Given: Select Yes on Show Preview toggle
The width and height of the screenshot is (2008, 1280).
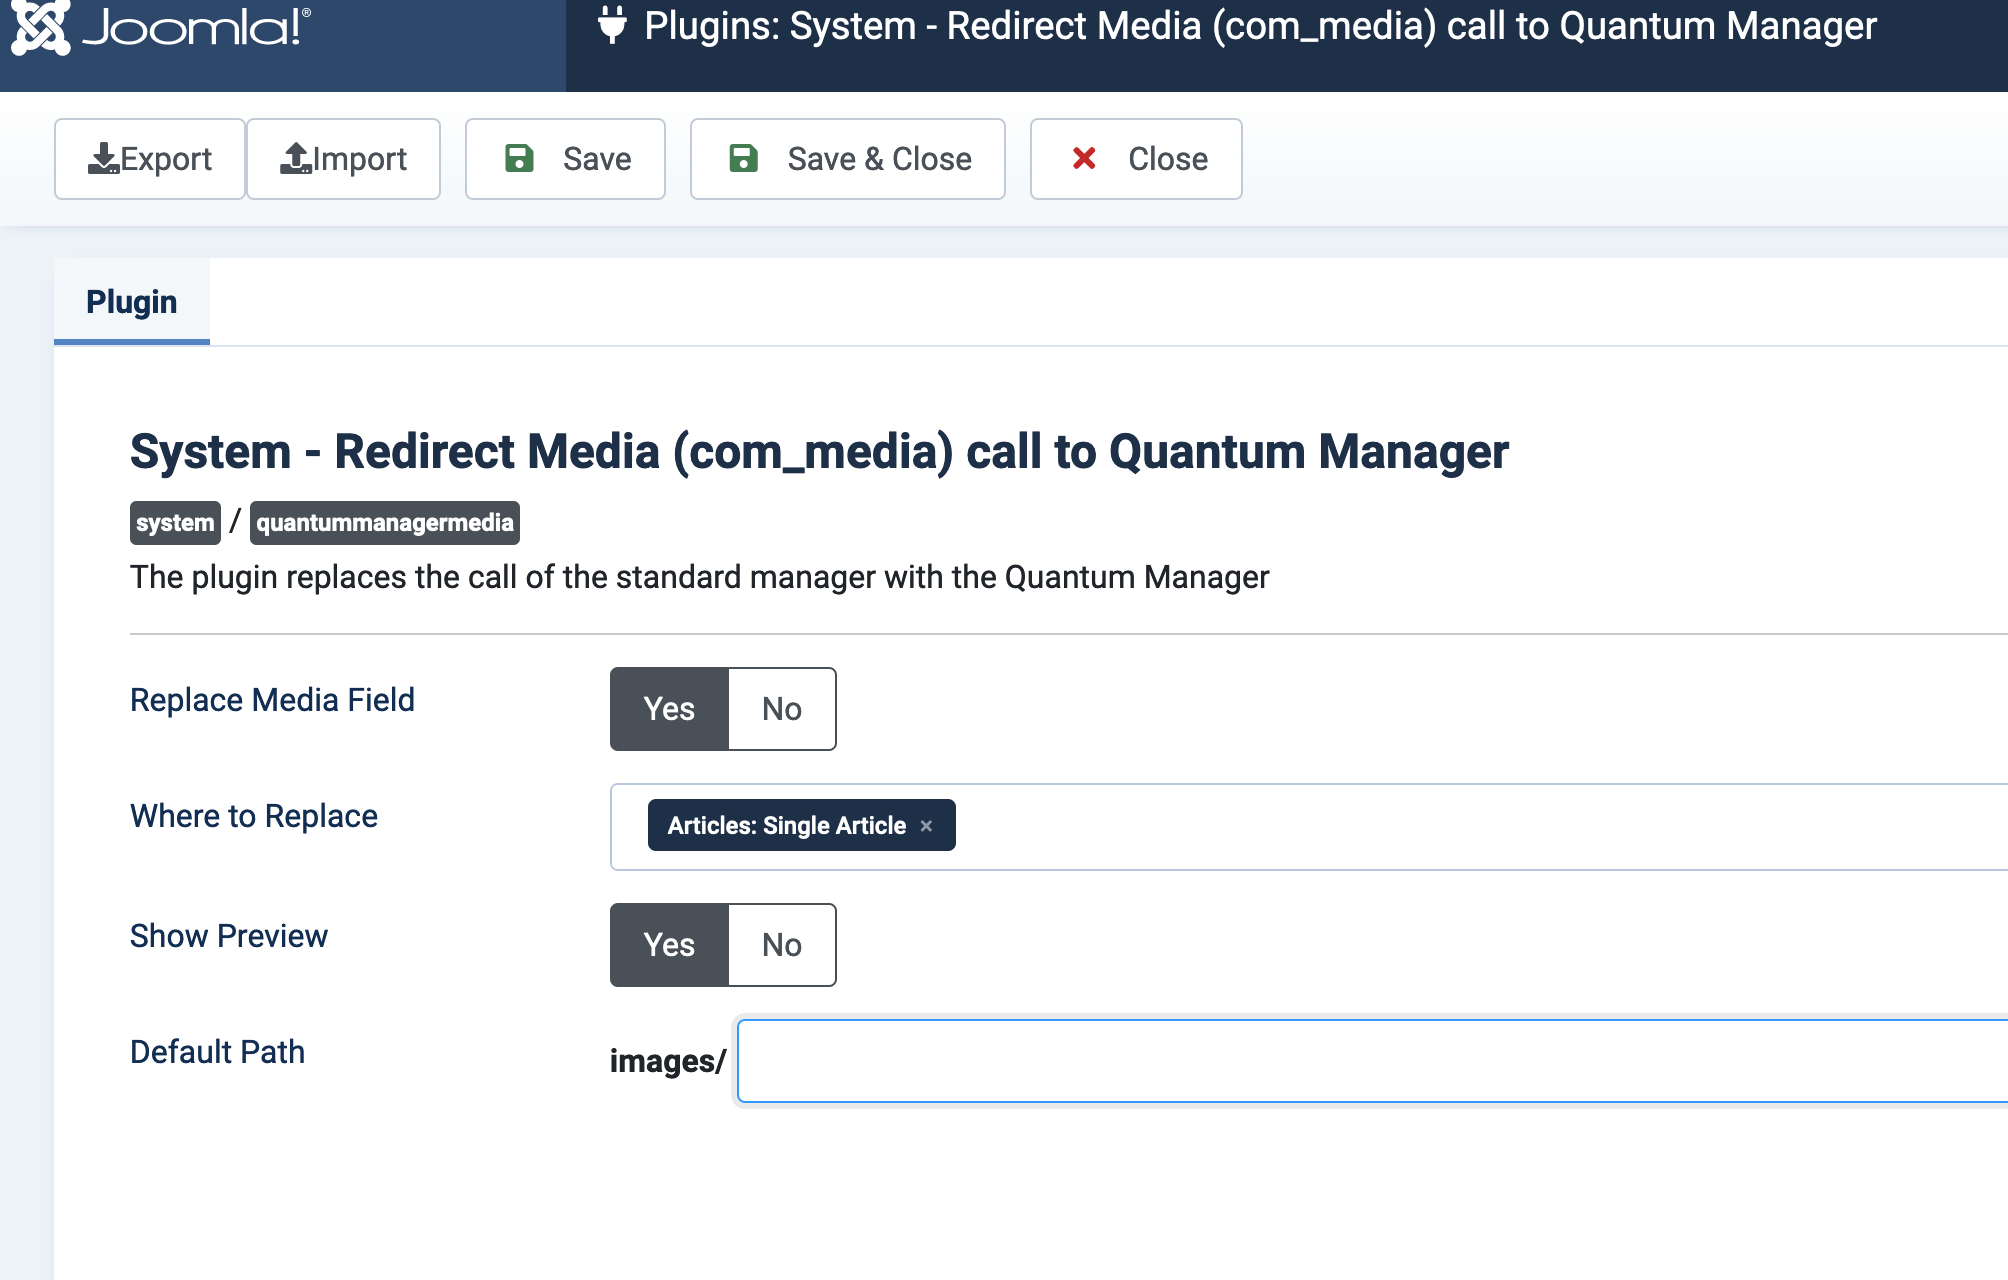Looking at the screenshot, I should (x=668, y=944).
